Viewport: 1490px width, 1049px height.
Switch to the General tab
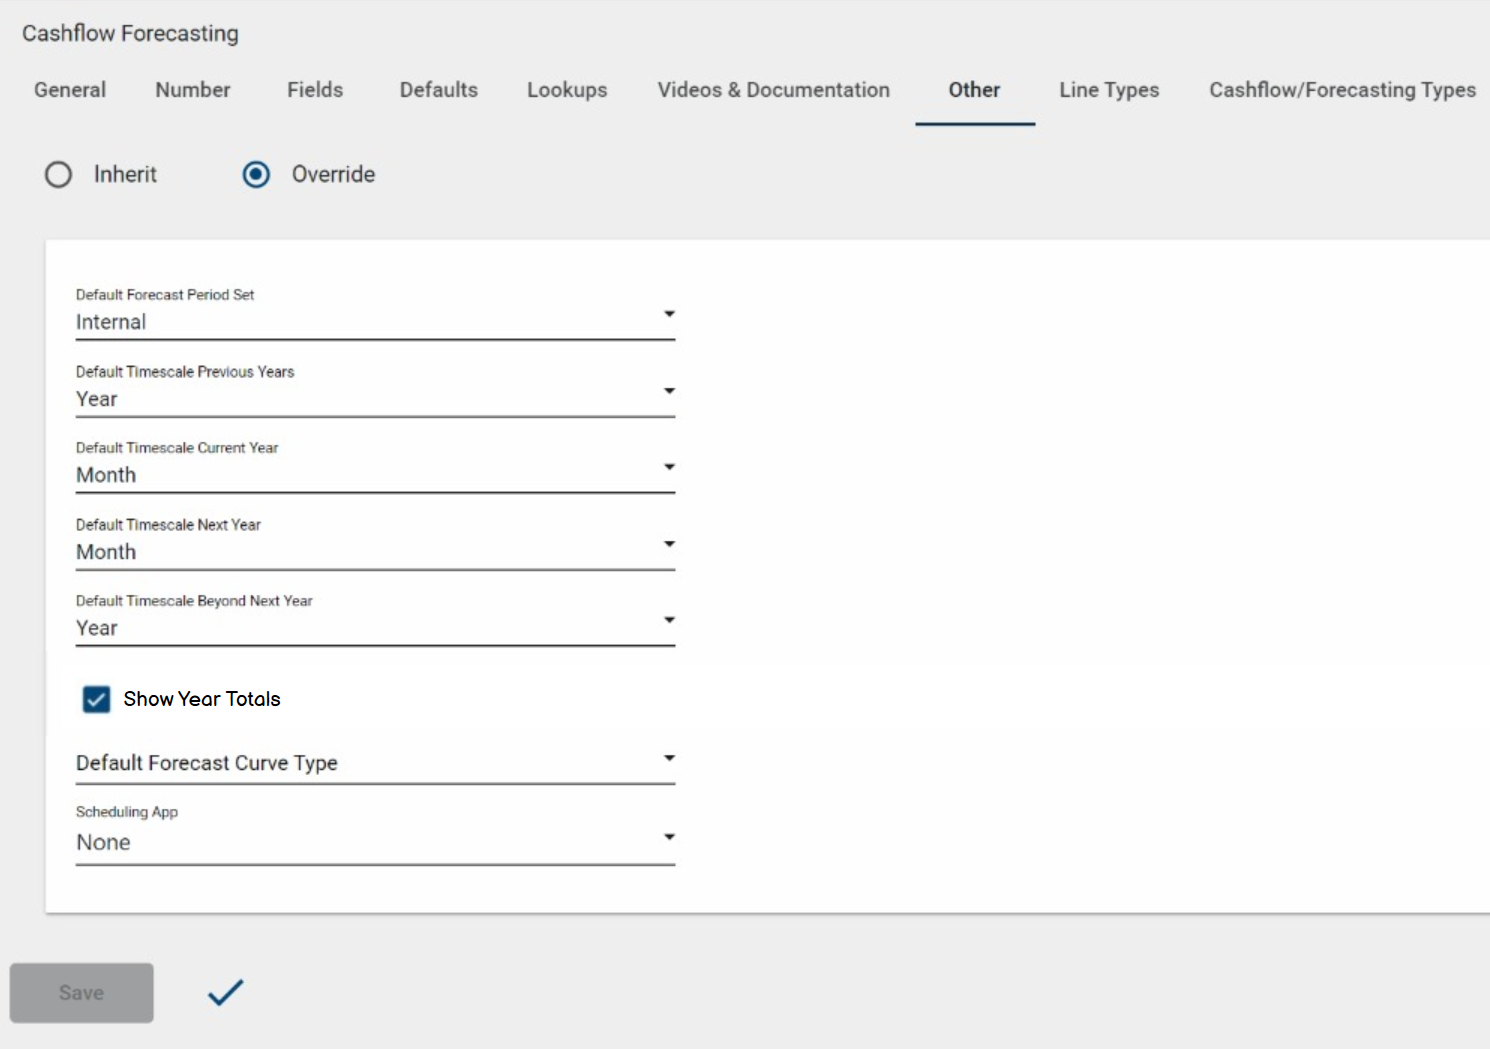tap(70, 90)
